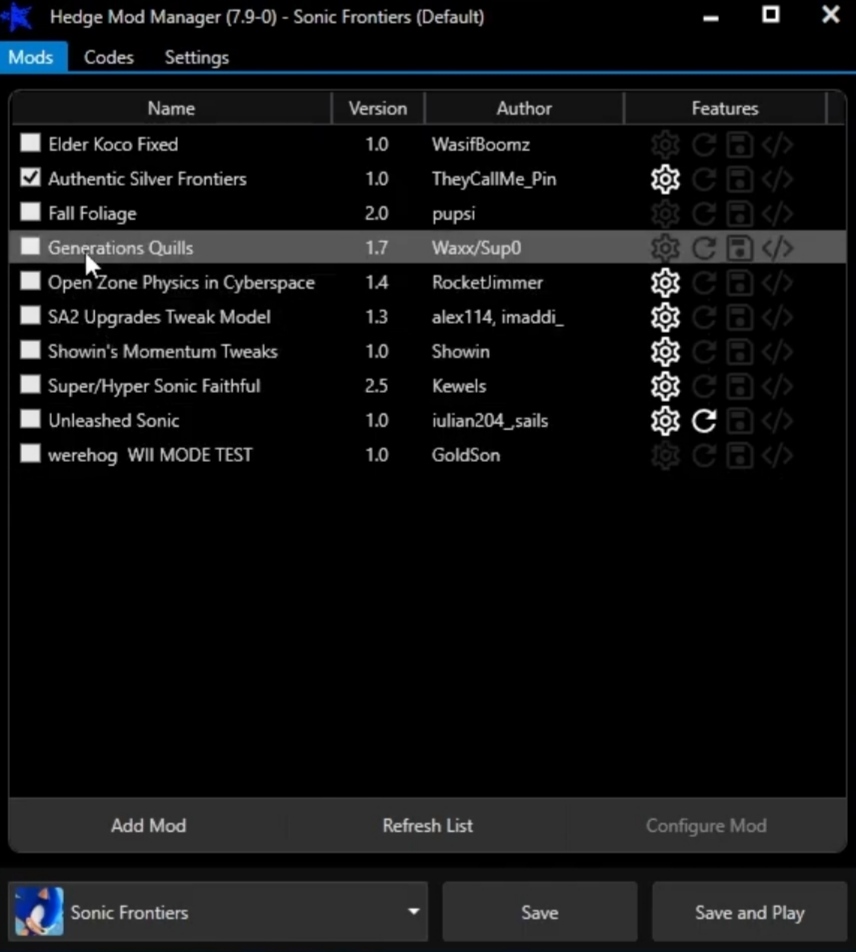Open the Sonic Frontiers game dropdown
The image size is (856, 952).
(219, 912)
